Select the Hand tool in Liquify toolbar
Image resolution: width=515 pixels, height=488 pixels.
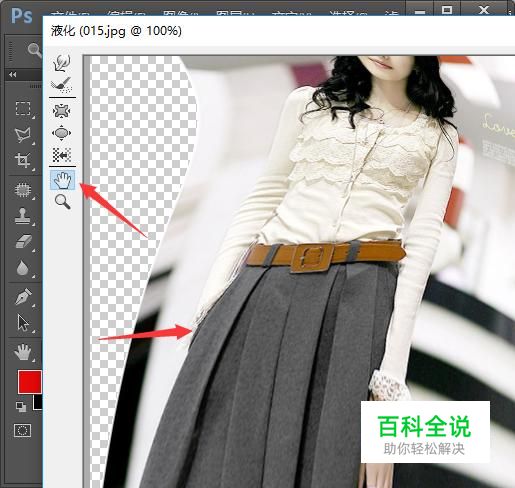63,180
